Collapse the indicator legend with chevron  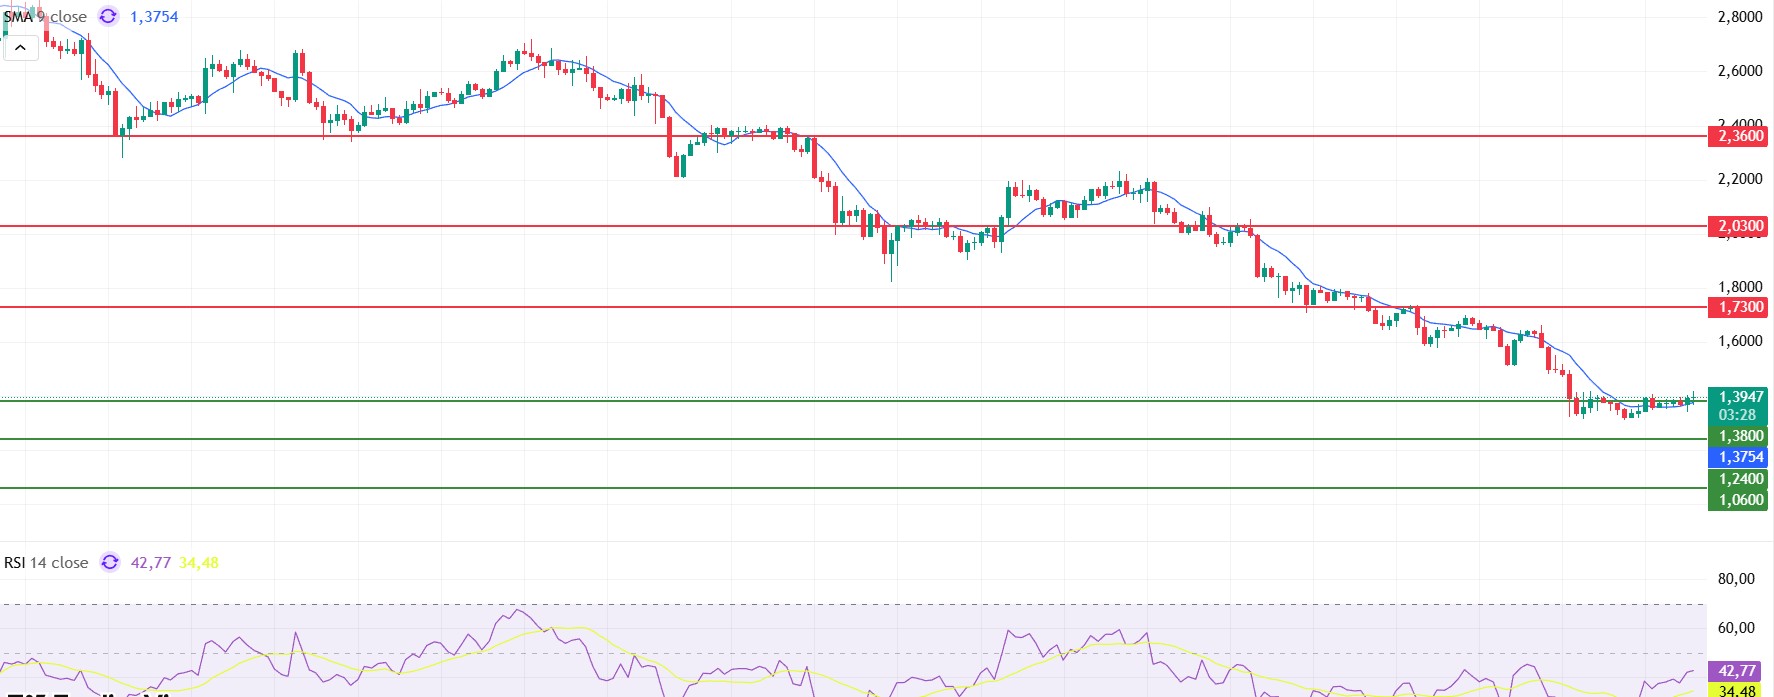pyautogui.click(x=20, y=47)
